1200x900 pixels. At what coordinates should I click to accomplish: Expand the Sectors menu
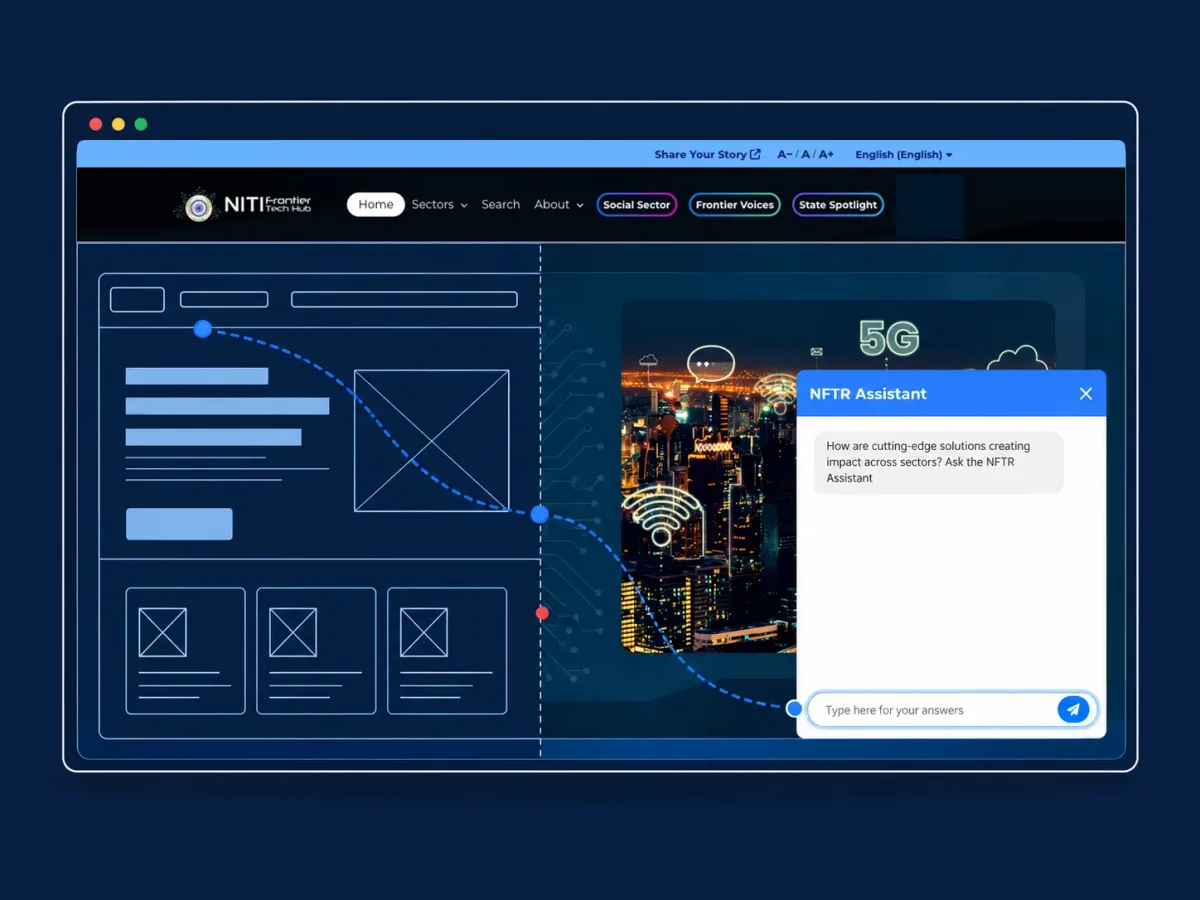[x=439, y=205]
